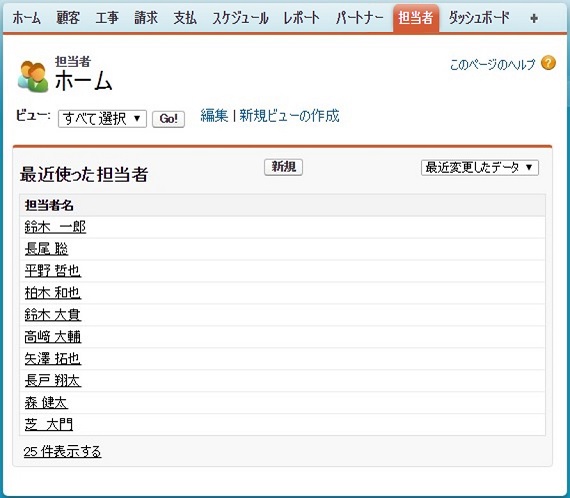This screenshot has height=498, width=570.
Task: Go to the スケジュール tab
Action: pos(240,18)
